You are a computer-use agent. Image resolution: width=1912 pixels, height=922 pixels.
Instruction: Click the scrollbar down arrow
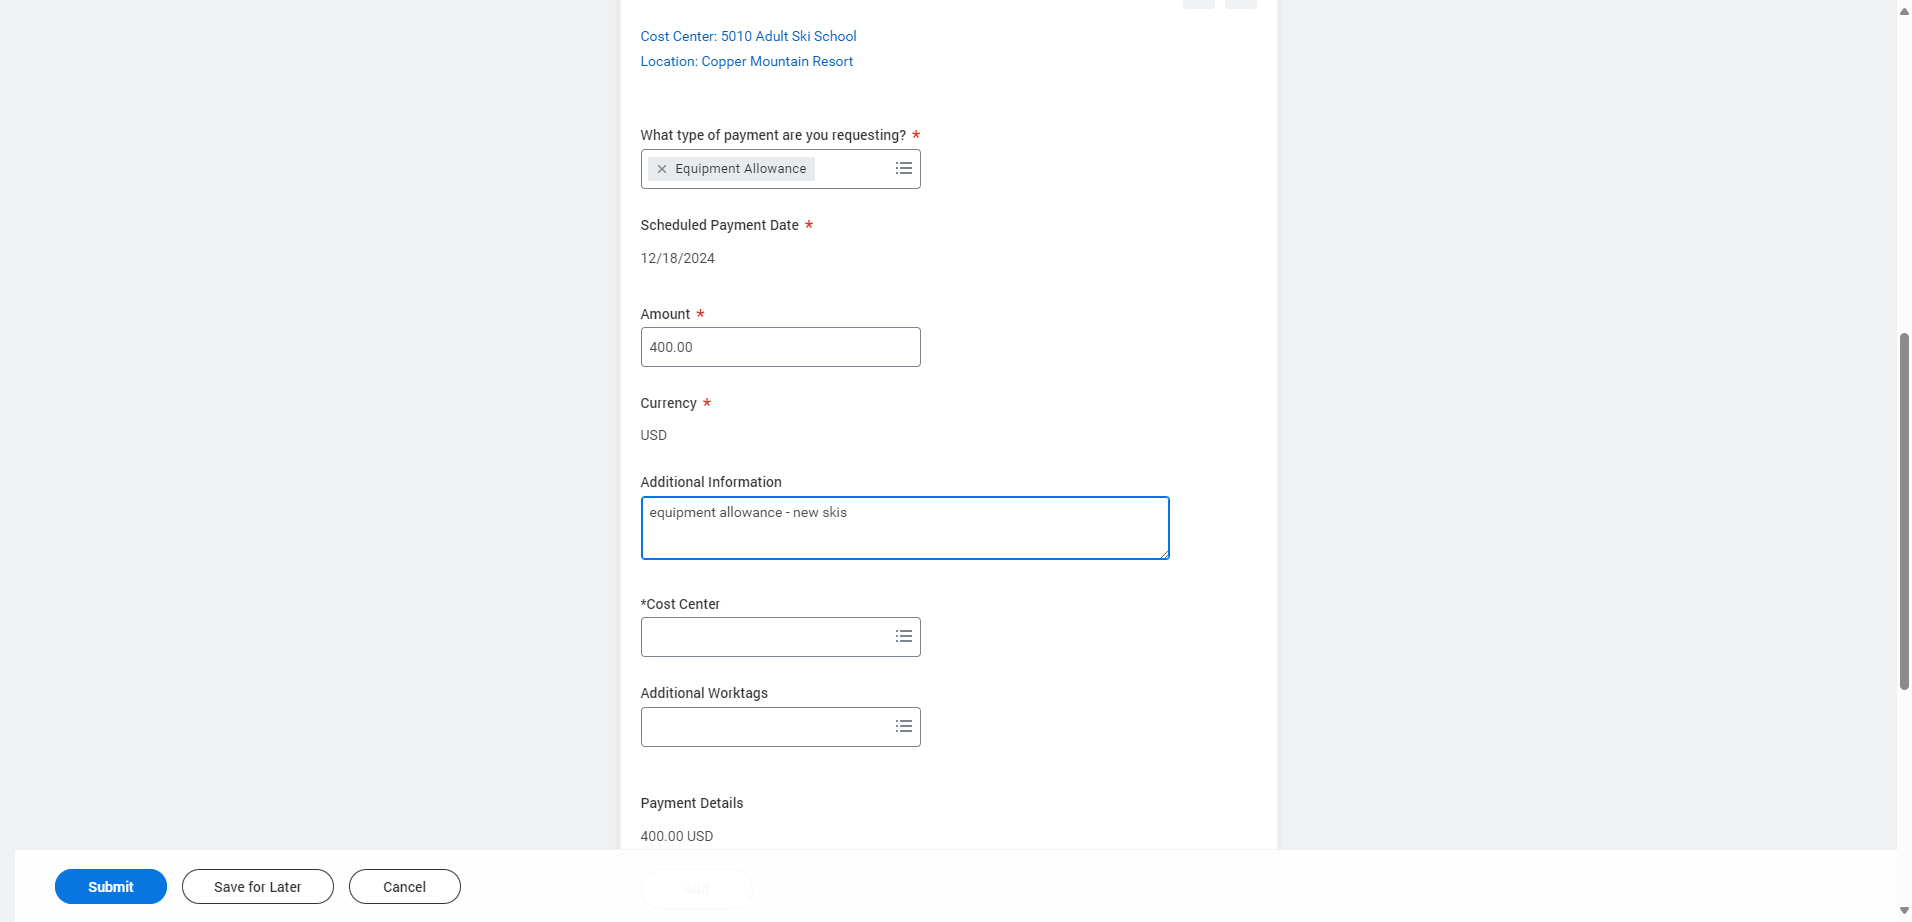[x=1904, y=911]
